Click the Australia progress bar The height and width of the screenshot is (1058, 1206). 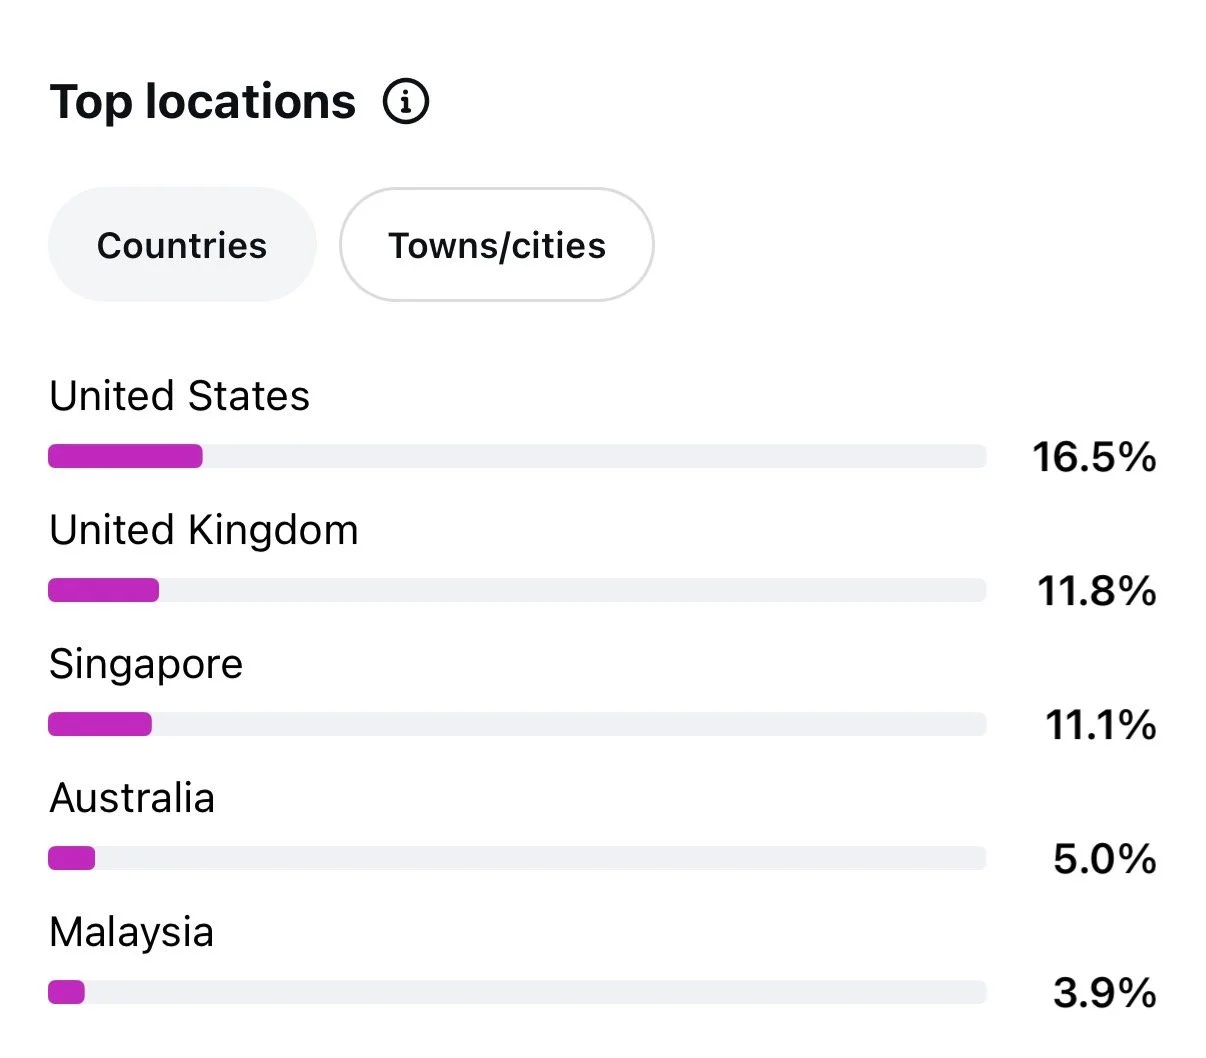click(x=517, y=859)
